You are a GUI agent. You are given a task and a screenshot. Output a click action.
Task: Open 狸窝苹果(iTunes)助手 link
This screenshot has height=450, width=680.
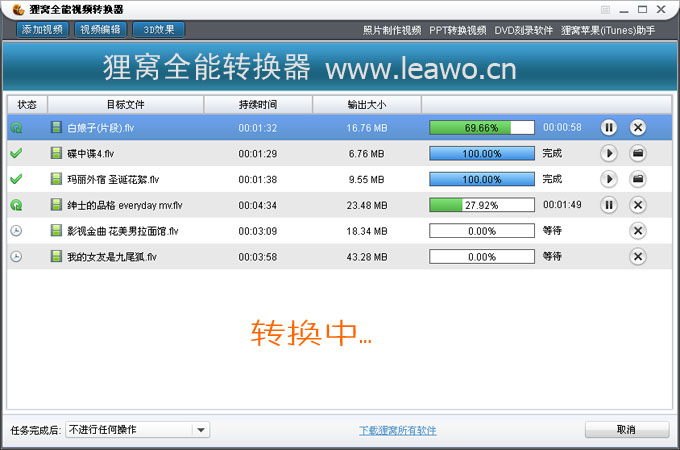pyautogui.click(x=608, y=30)
